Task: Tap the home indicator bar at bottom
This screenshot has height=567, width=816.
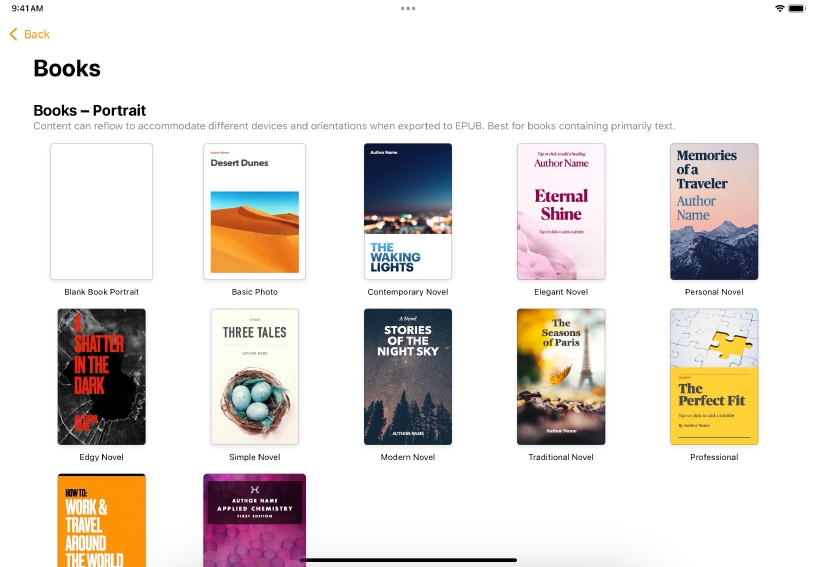Action: coord(408,559)
